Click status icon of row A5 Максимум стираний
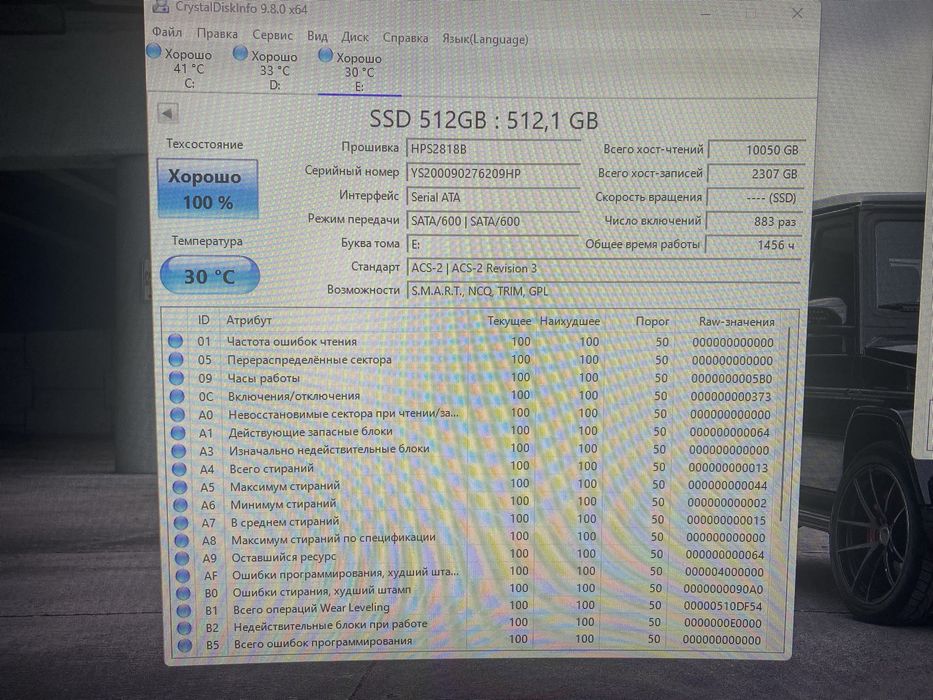This screenshot has width=933, height=700. tap(180, 487)
